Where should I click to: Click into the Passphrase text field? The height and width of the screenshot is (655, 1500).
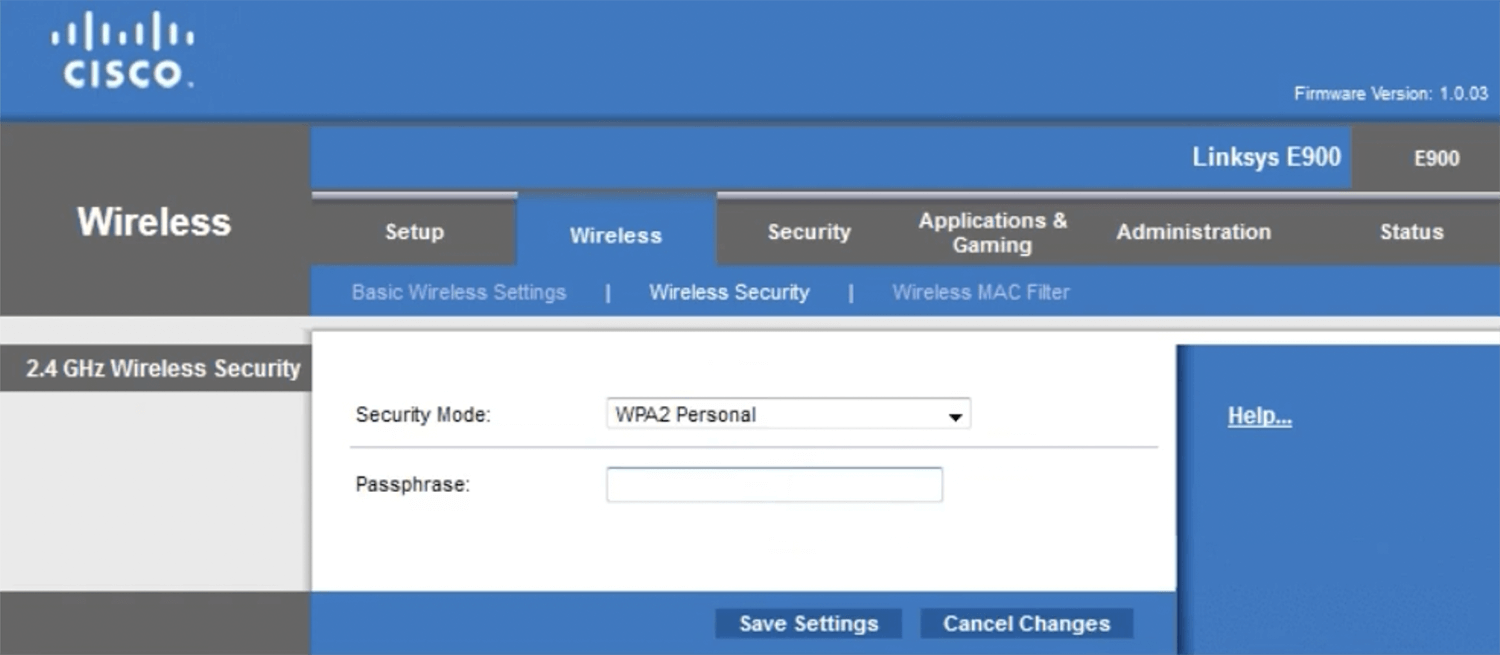click(774, 485)
